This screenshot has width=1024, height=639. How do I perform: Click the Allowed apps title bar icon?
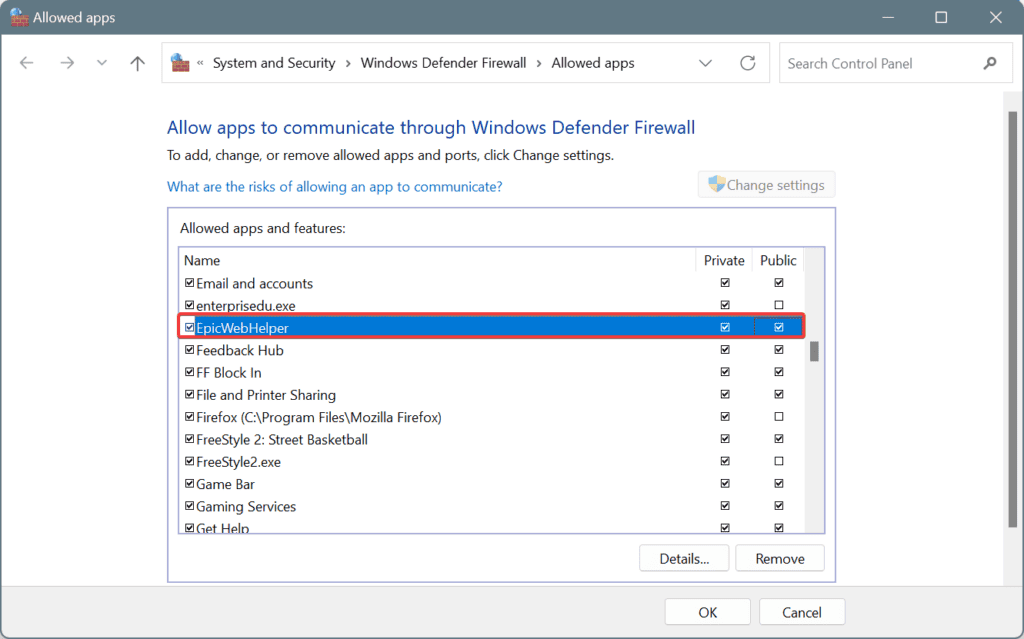coord(18,17)
